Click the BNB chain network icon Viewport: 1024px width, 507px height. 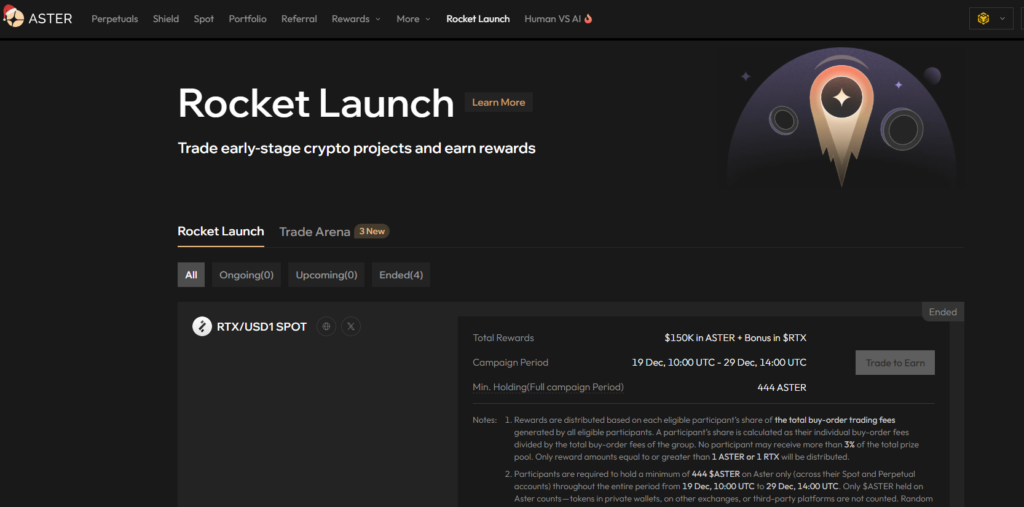[x=982, y=18]
